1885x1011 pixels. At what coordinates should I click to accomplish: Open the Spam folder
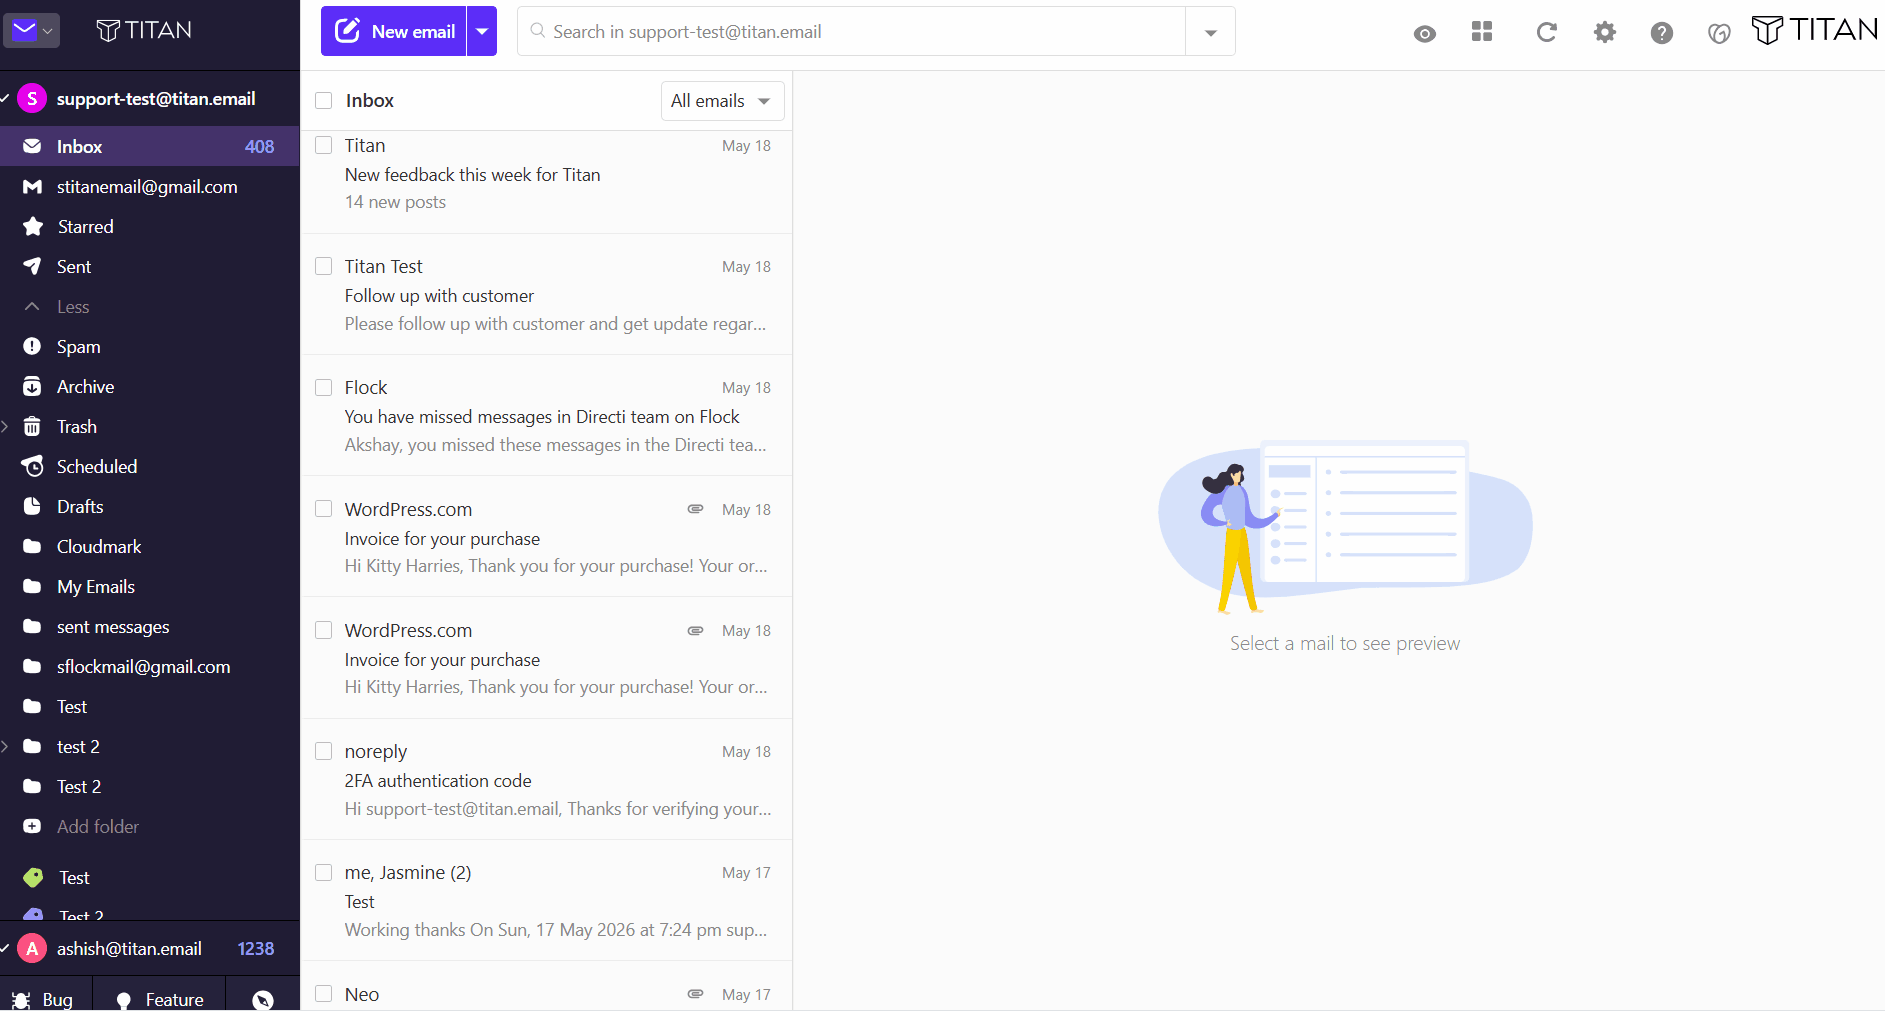(x=150, y=347)
